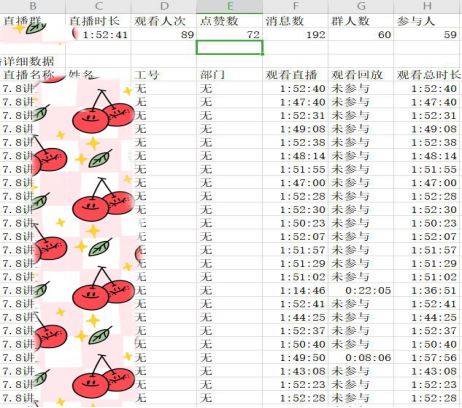Select column header G
The image size is (462, 408).
pos(361,6)
